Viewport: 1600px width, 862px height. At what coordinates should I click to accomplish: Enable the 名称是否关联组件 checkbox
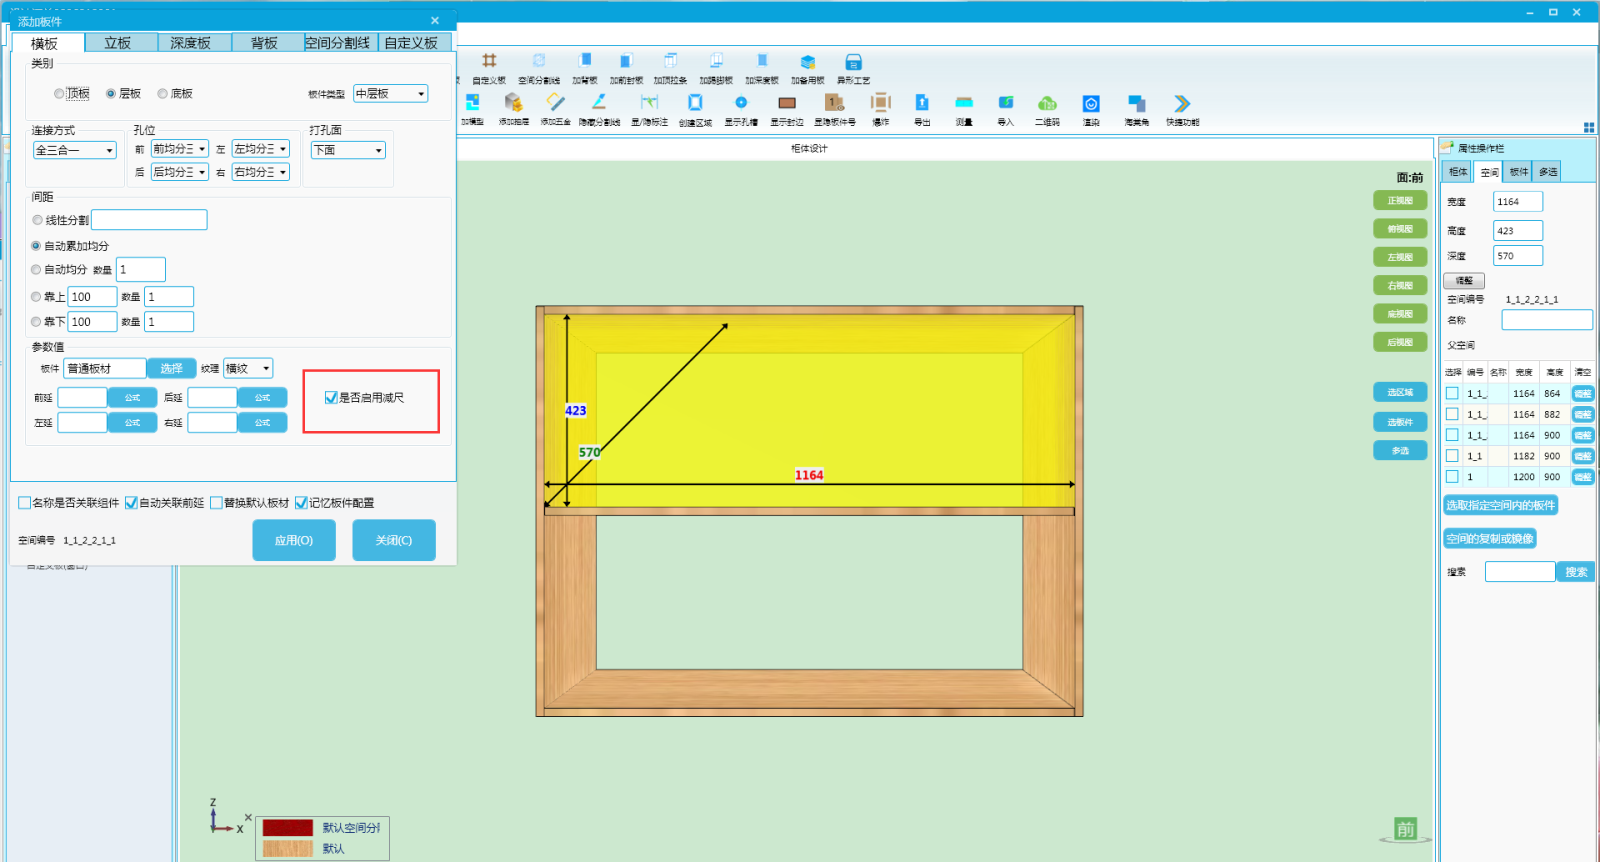tap(24, 503)
